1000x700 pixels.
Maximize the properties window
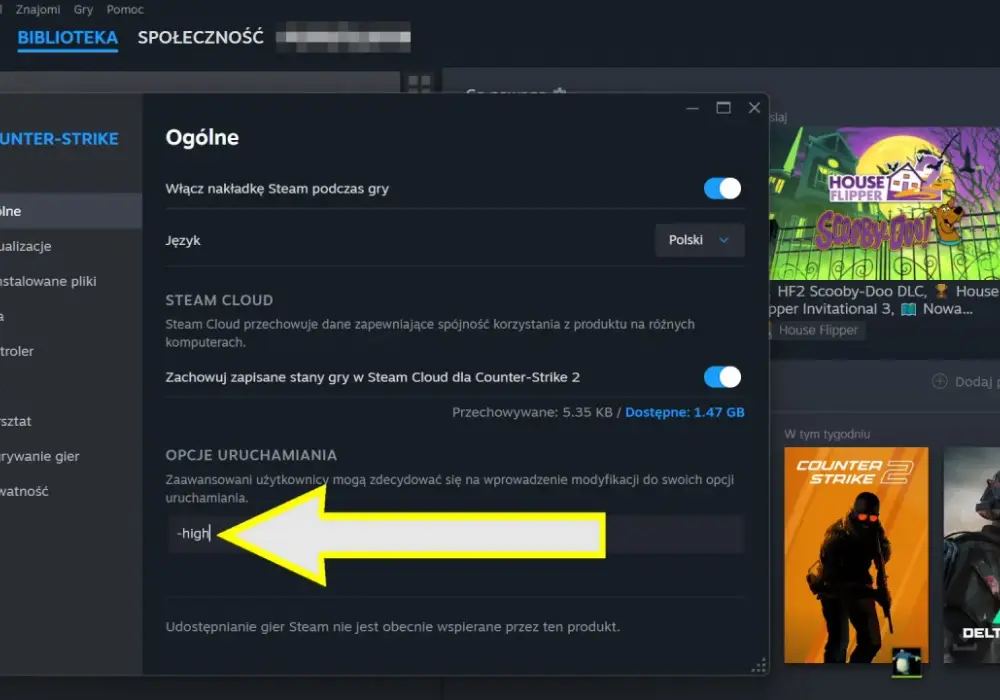(x=723, y=108)
